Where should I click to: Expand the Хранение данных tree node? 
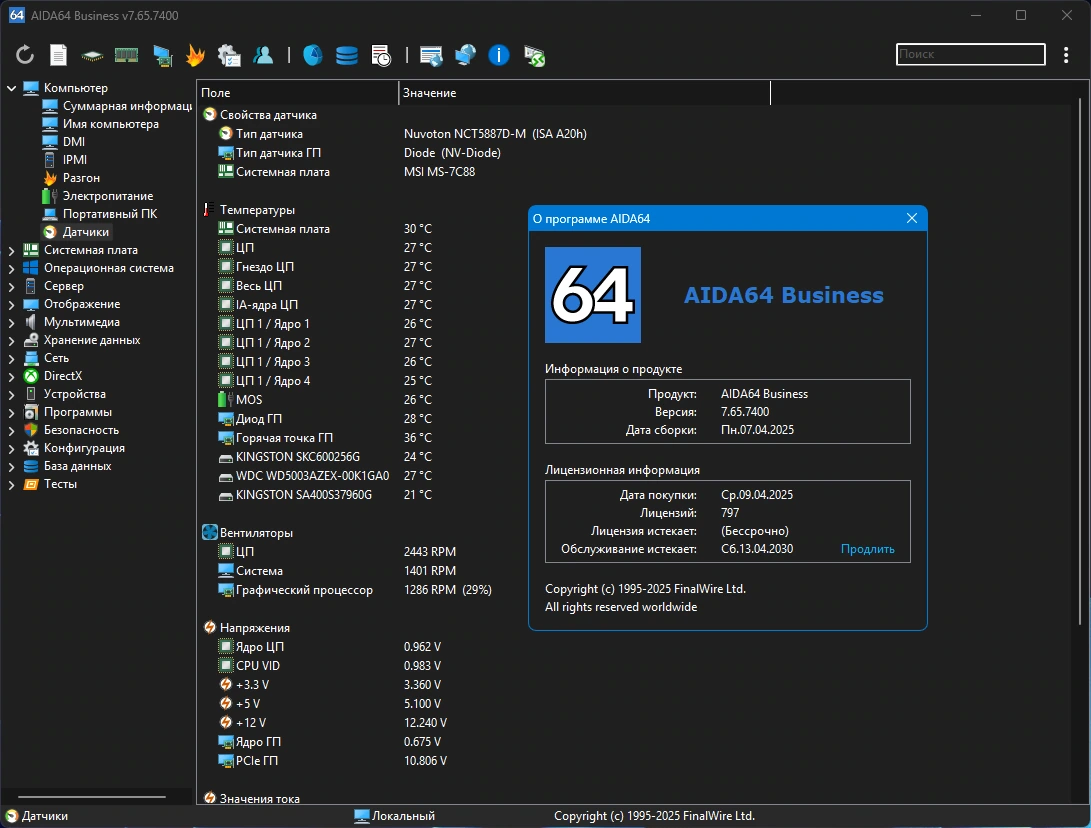[x=11, y=340]
